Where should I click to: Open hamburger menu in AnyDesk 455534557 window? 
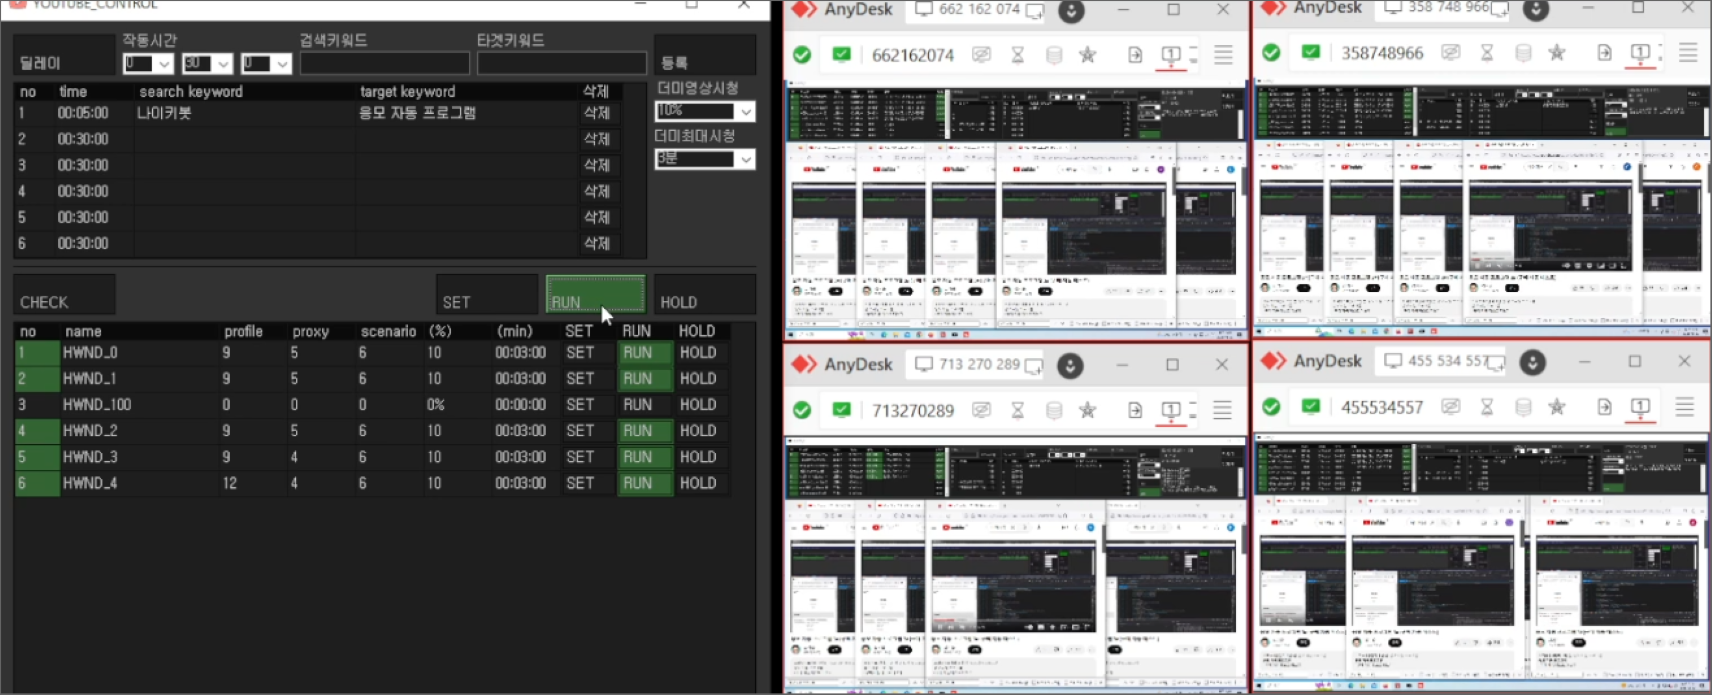(x=1685, y=407)
